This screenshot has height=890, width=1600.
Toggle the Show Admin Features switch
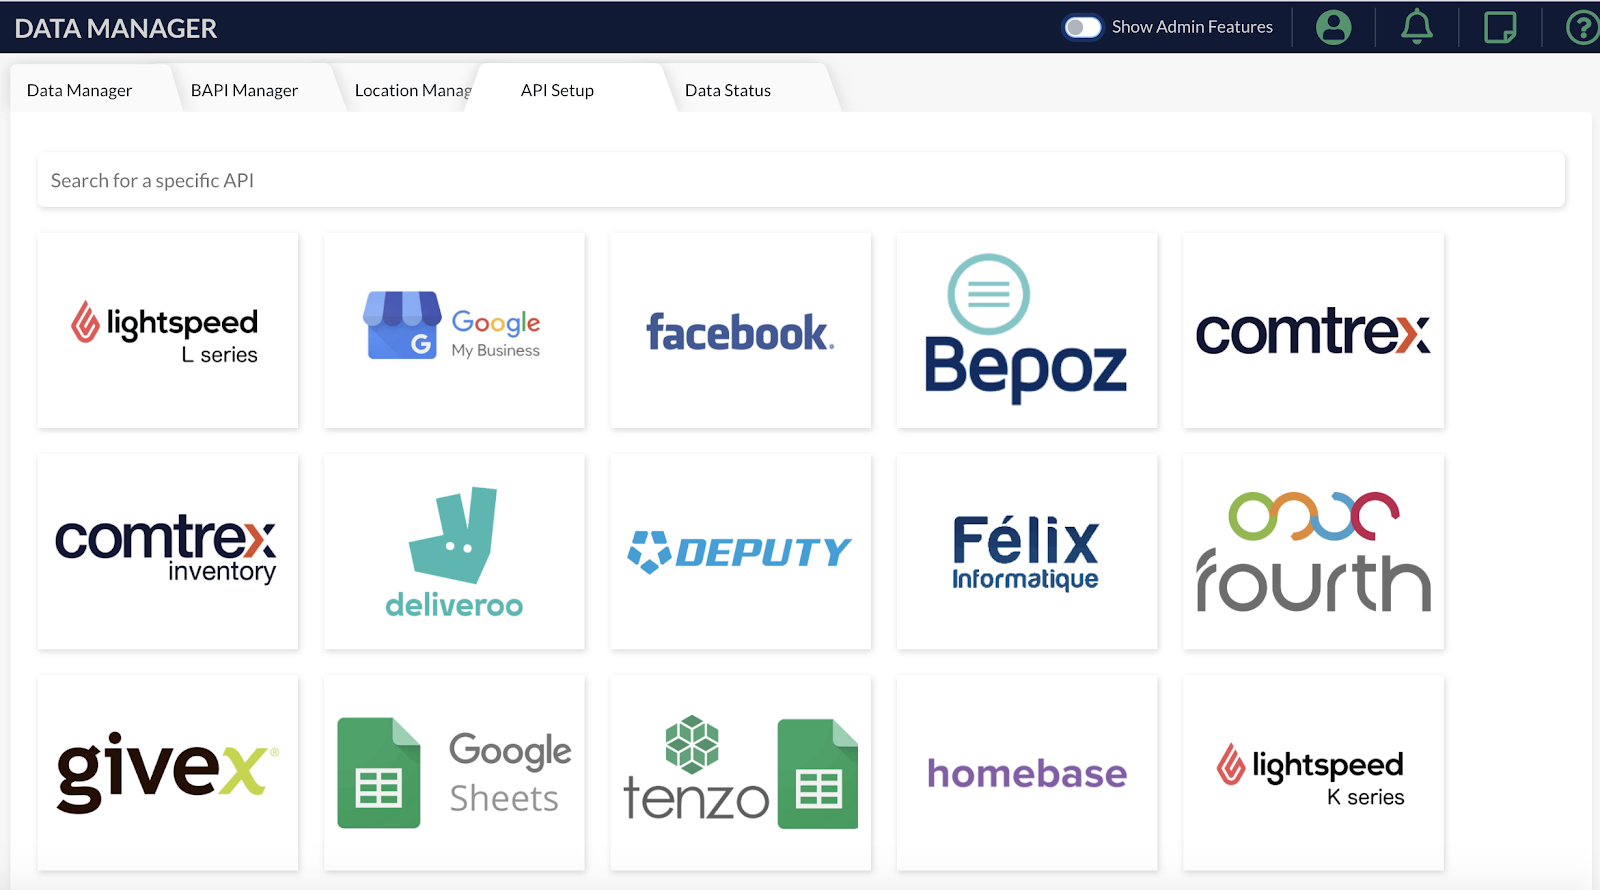pos(1082,27)
